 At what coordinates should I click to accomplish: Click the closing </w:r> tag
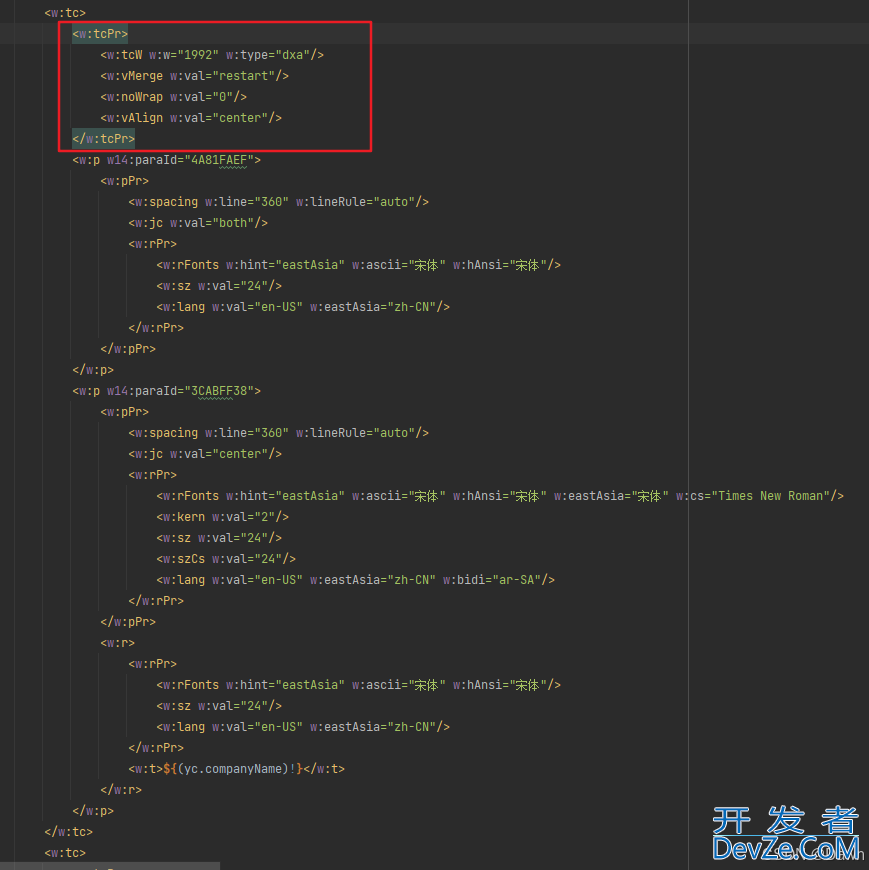(121, 790)
